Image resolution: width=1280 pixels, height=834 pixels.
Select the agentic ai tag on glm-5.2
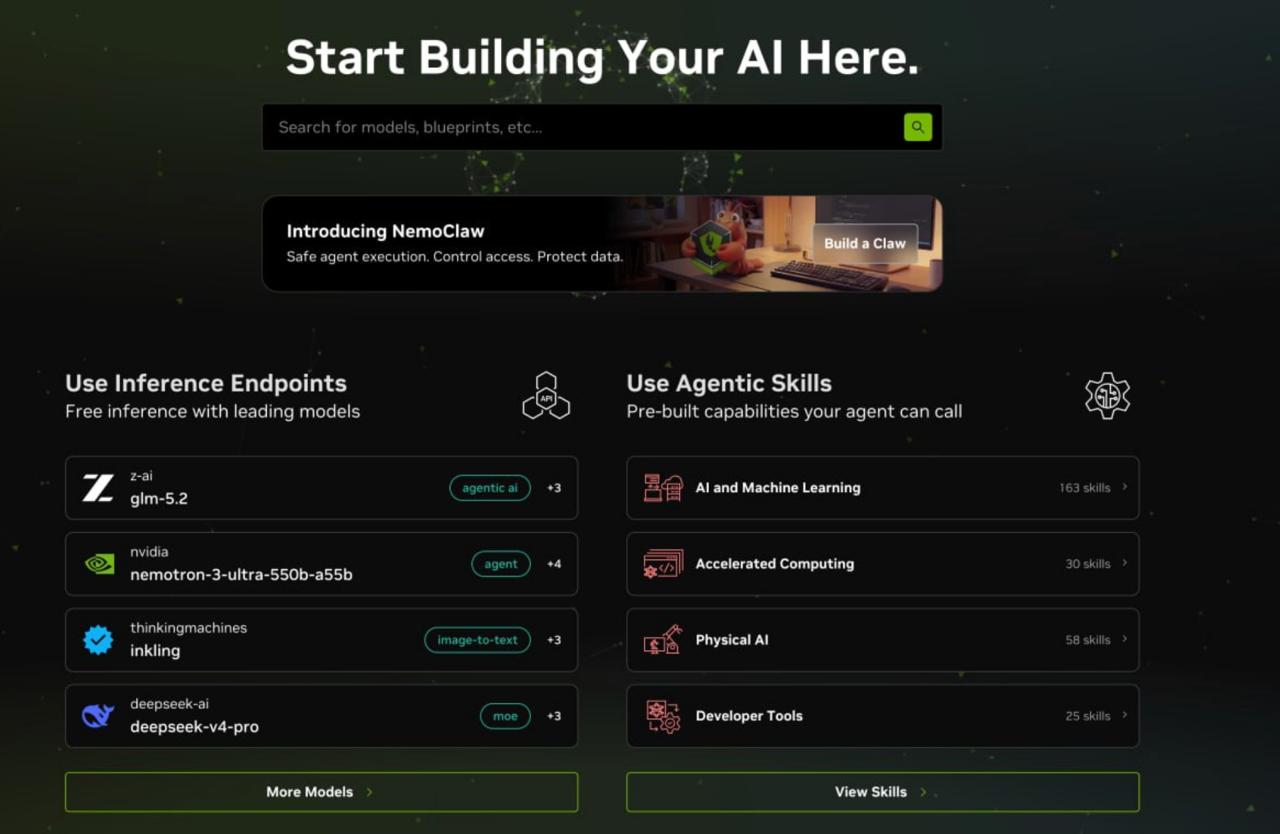[490, 488]
